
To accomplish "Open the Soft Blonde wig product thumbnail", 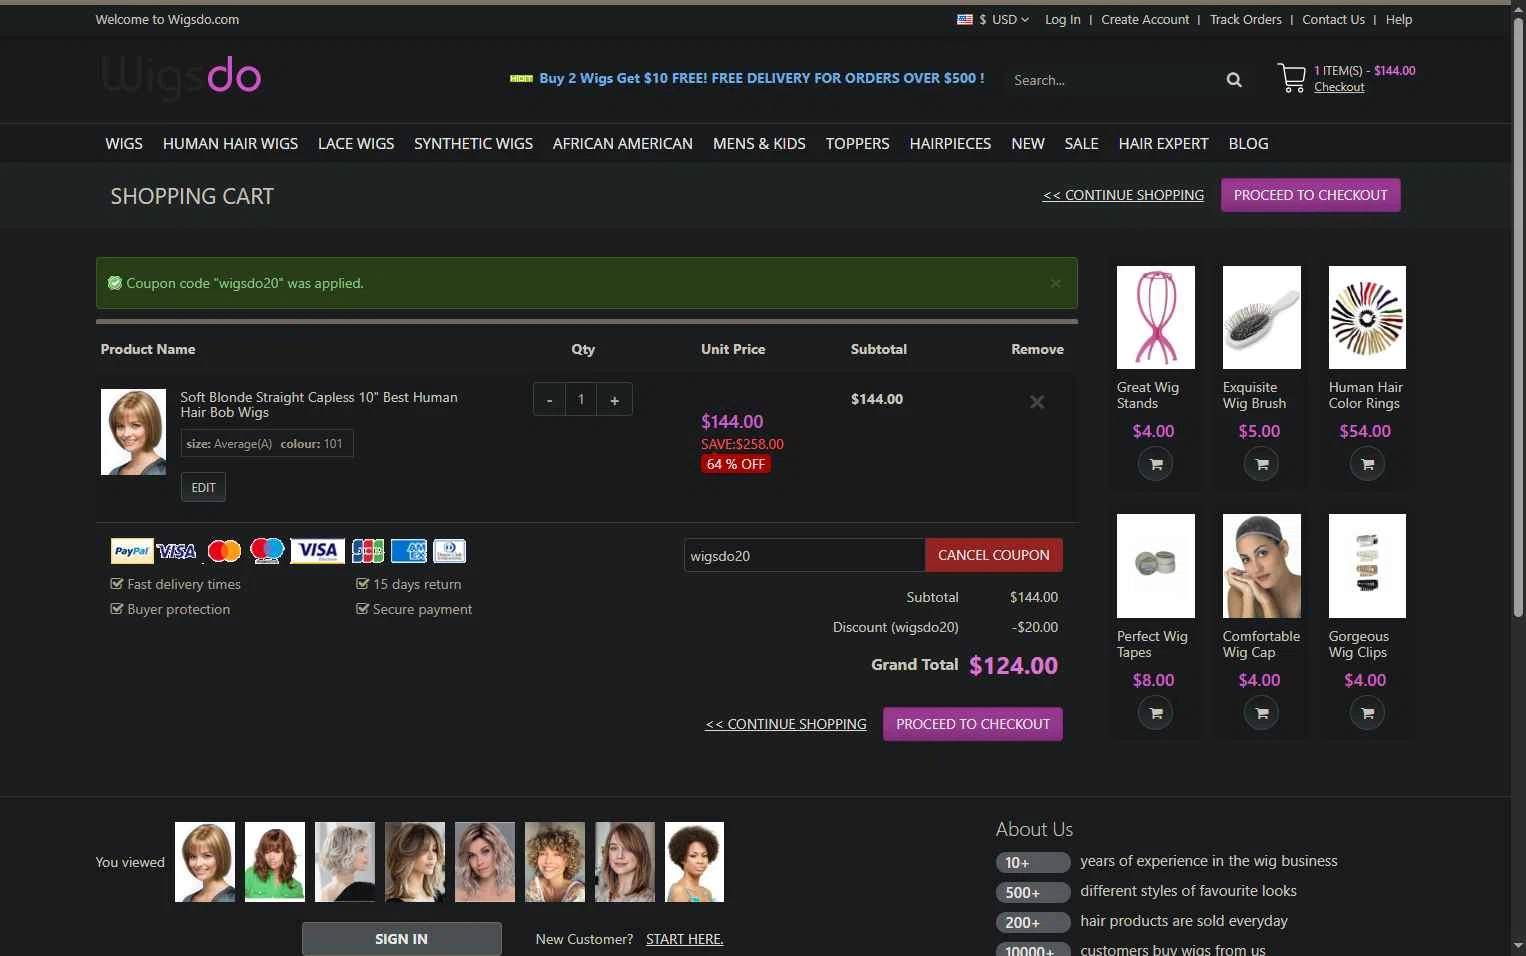I will pos(133,432).
